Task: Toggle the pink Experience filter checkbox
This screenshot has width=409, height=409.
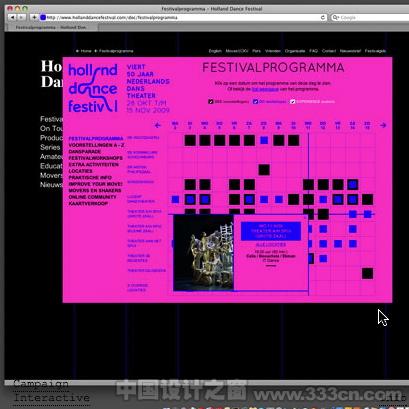Action: (x=292, y=102)
